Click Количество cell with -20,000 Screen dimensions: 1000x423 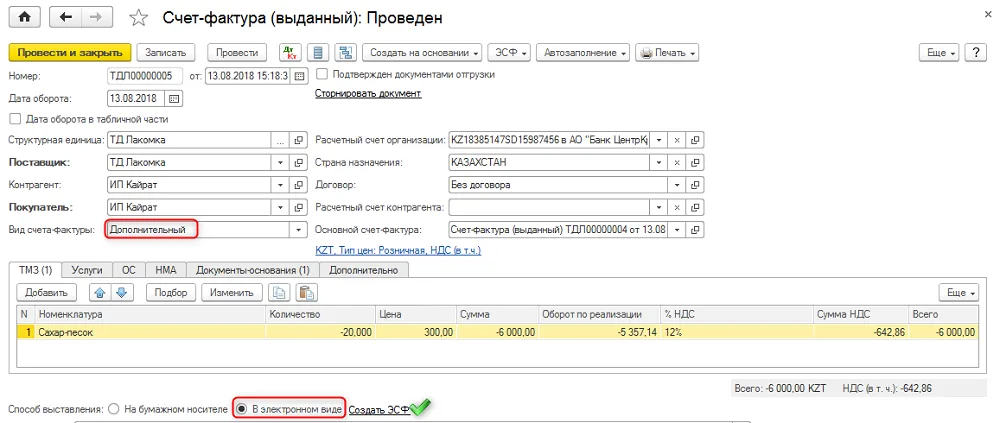coord(321,332)
